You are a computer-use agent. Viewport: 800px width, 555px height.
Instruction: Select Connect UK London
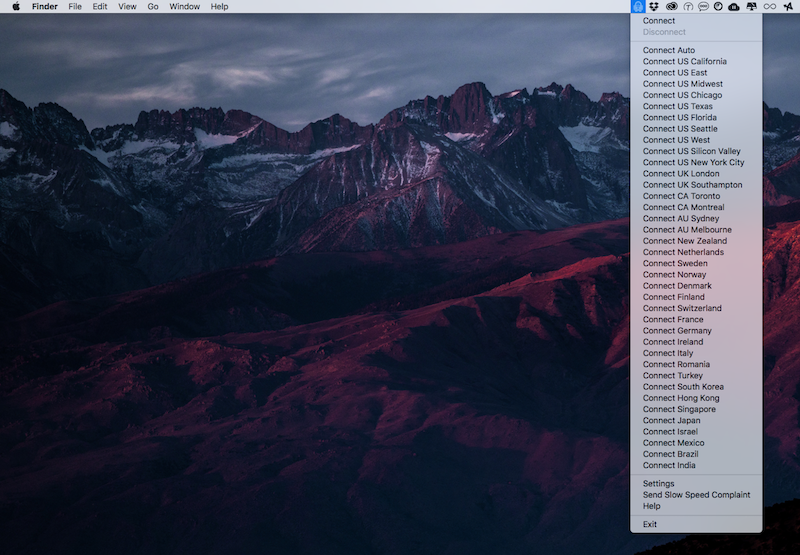click(681, 173)
